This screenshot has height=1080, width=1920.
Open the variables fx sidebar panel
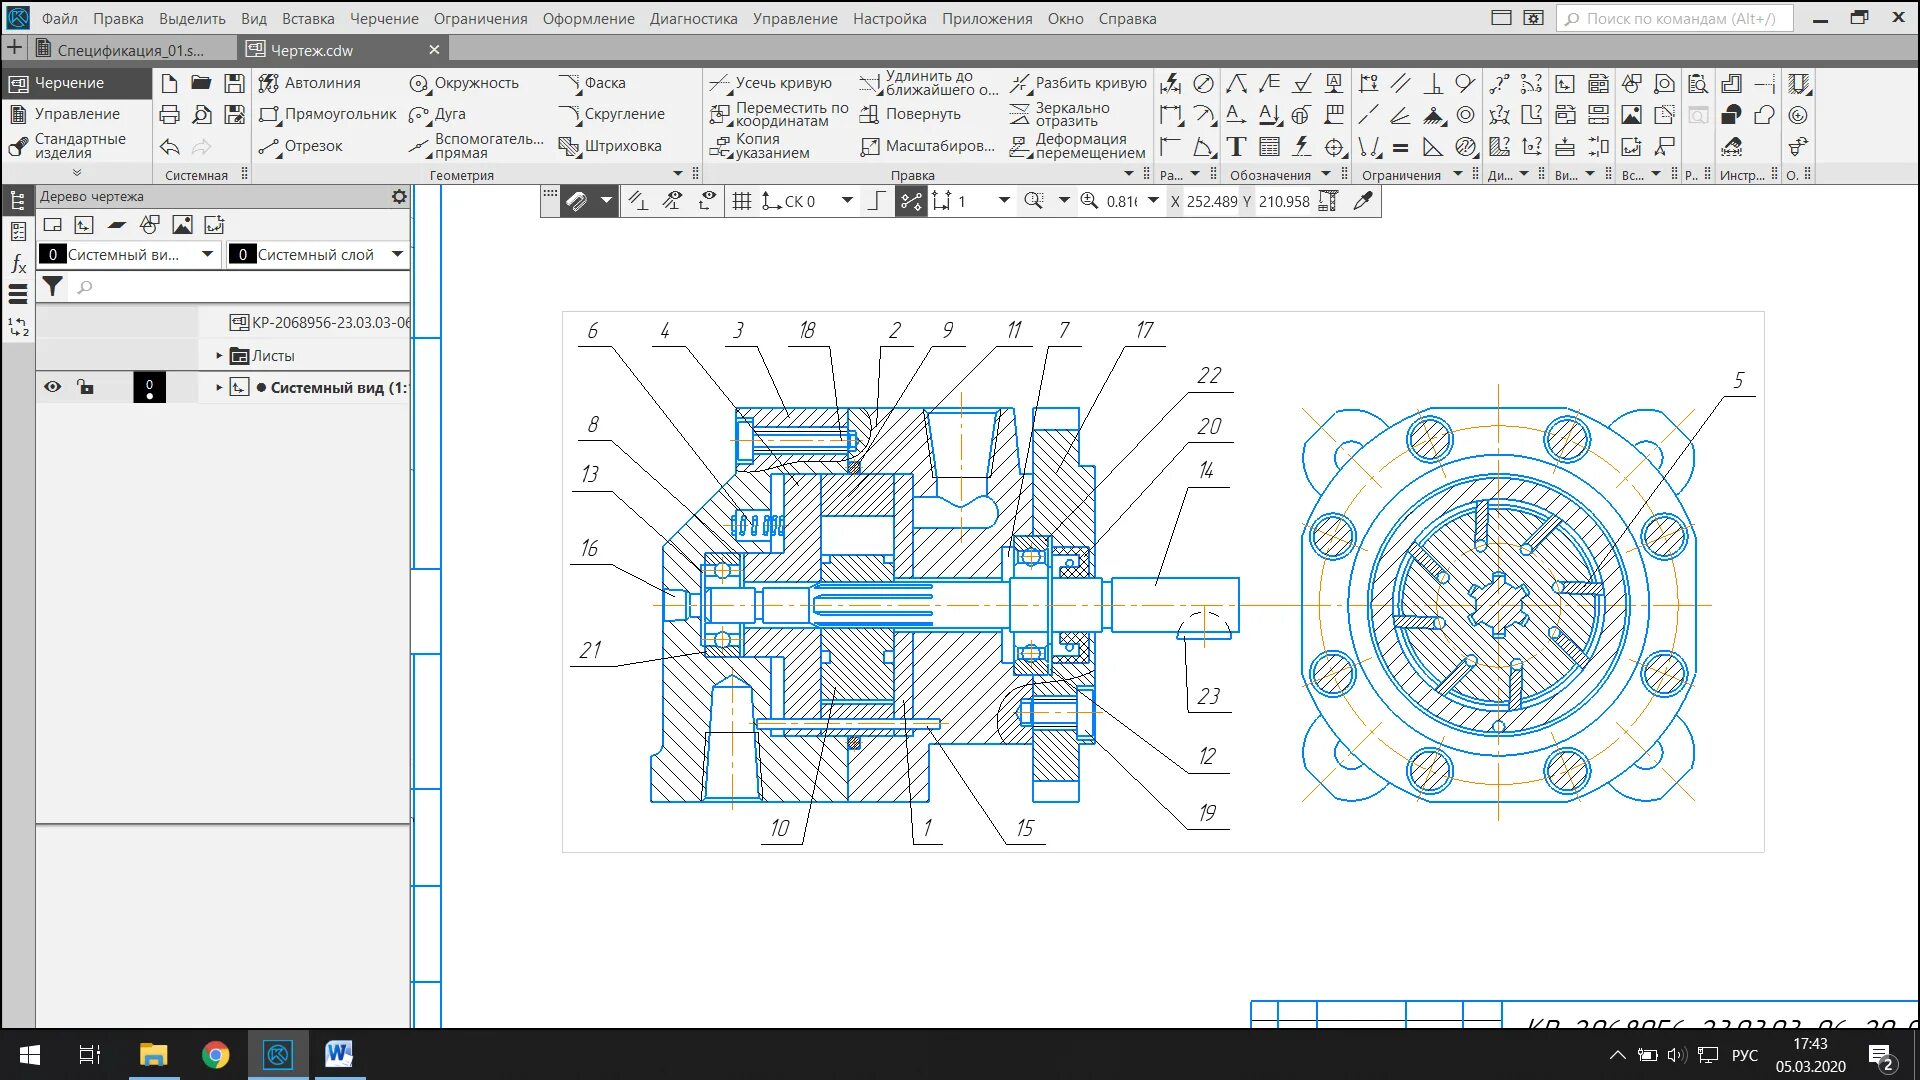click(18, 264)
